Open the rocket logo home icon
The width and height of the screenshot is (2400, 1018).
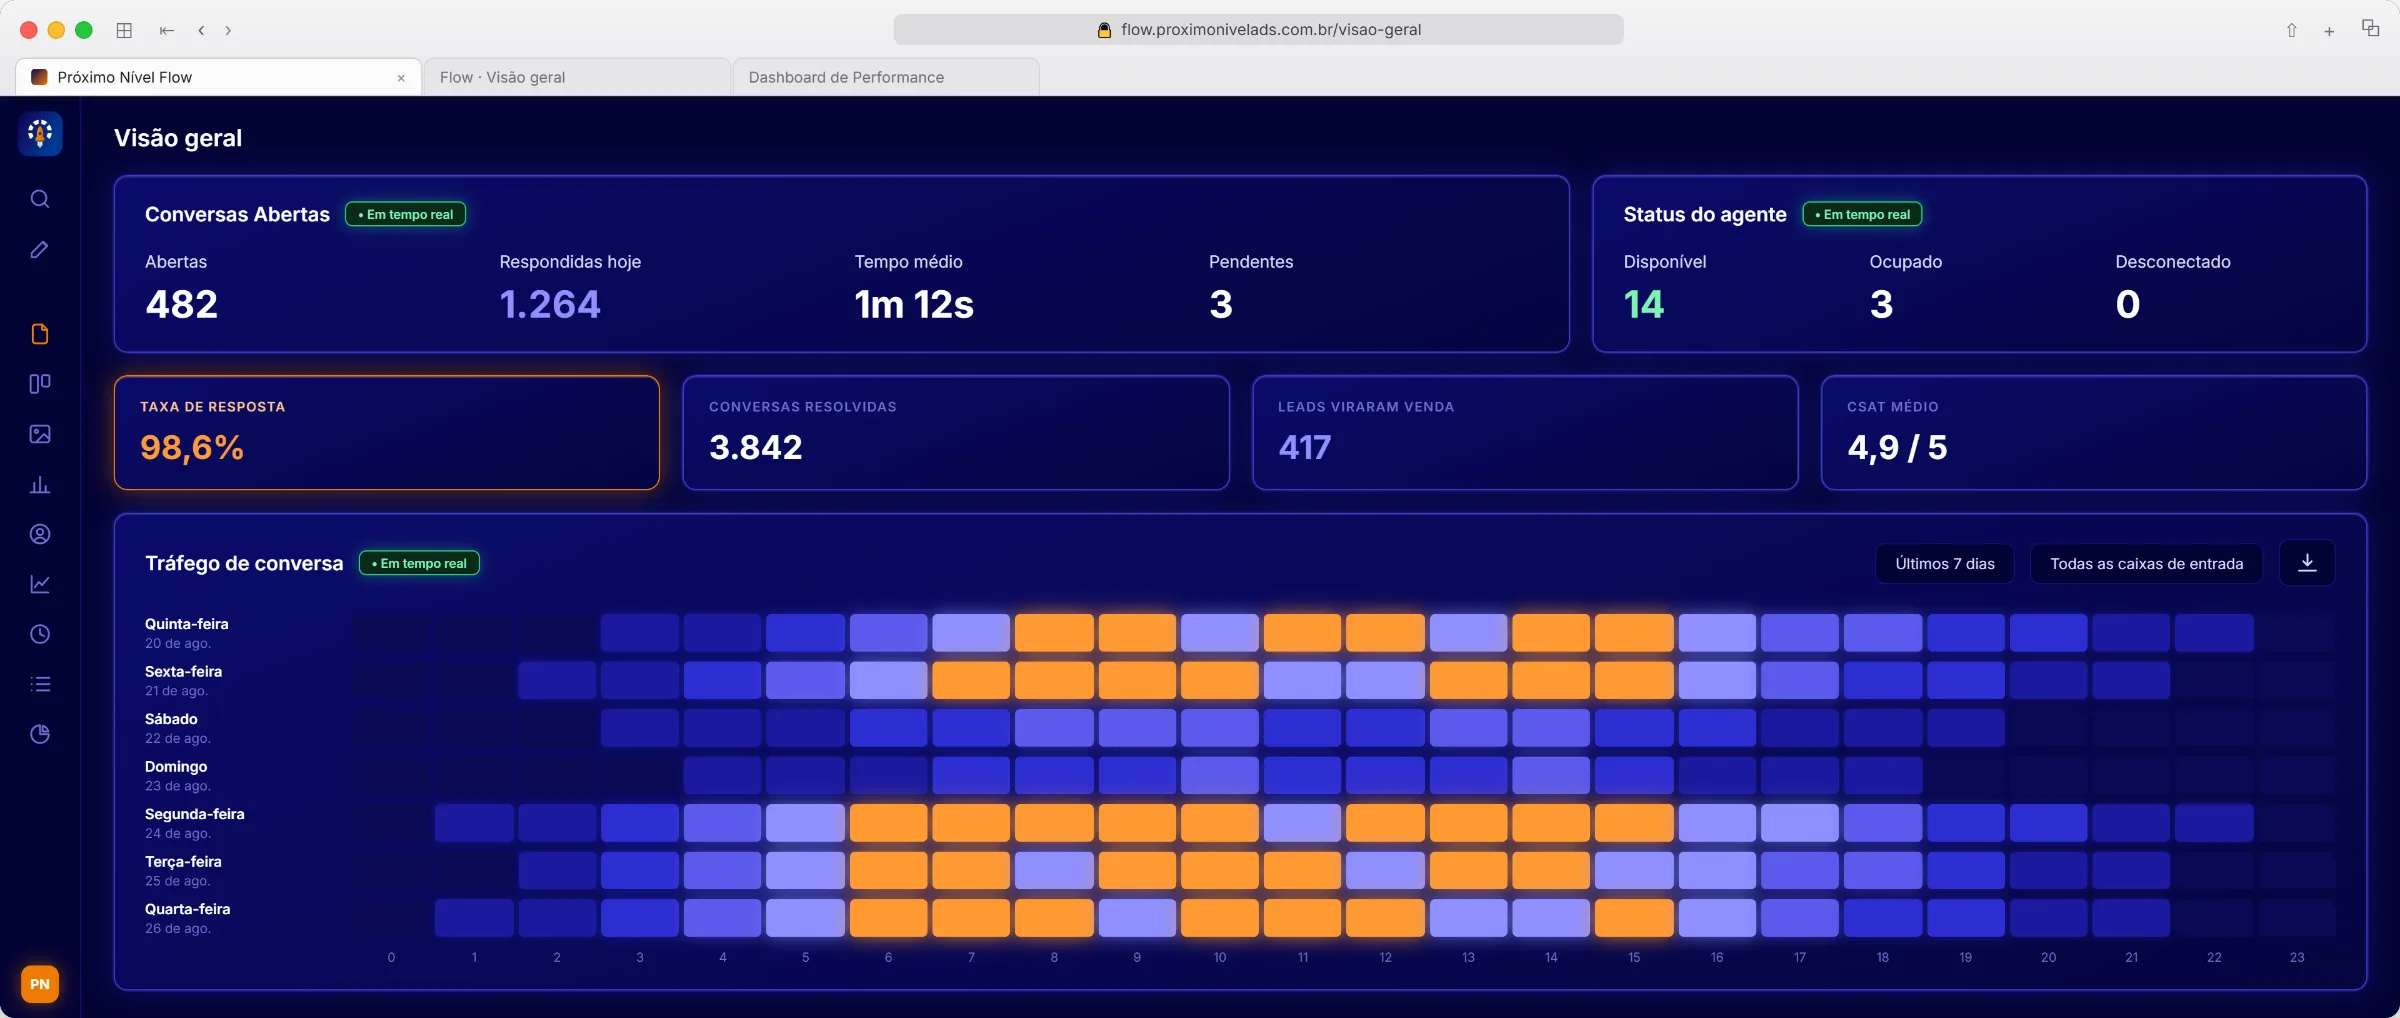(40, 134)
